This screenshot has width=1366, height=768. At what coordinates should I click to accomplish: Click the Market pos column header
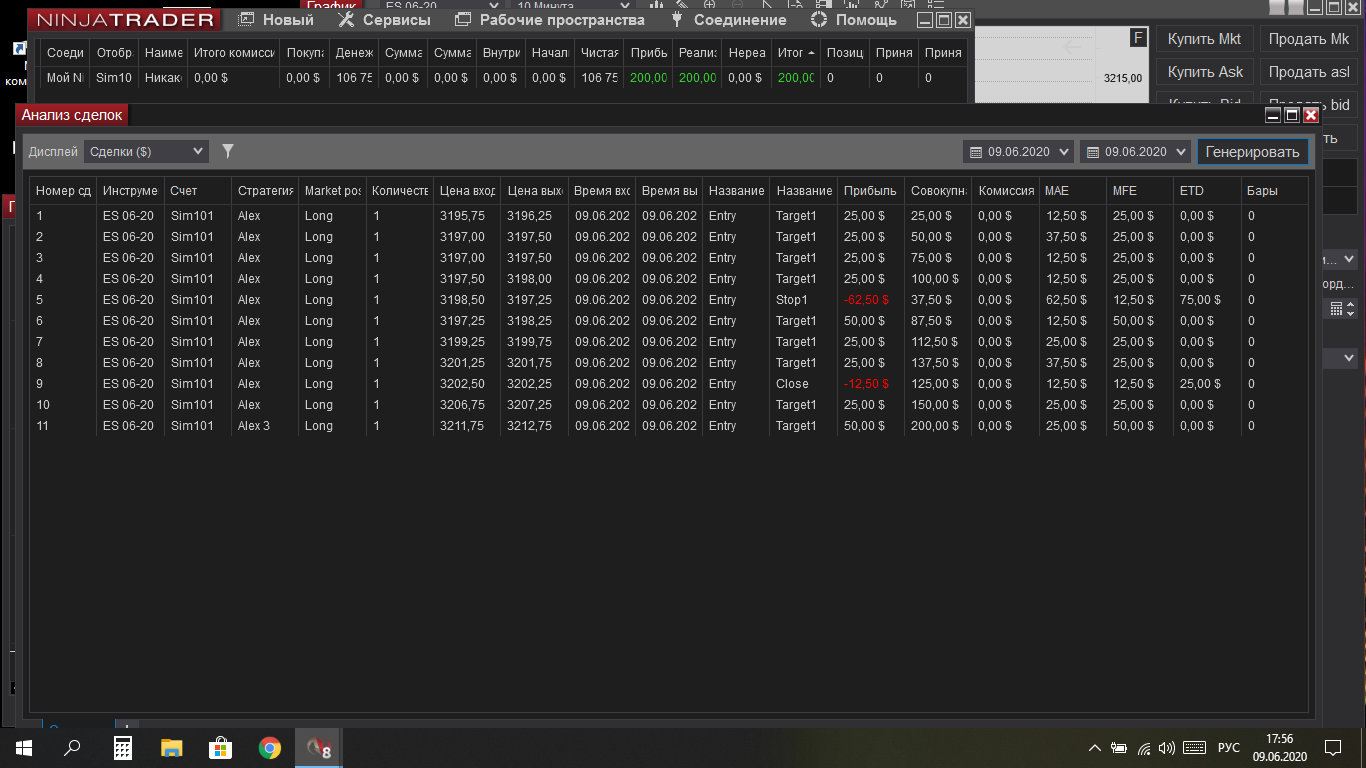pyautogui.click(x=332, y=191)
